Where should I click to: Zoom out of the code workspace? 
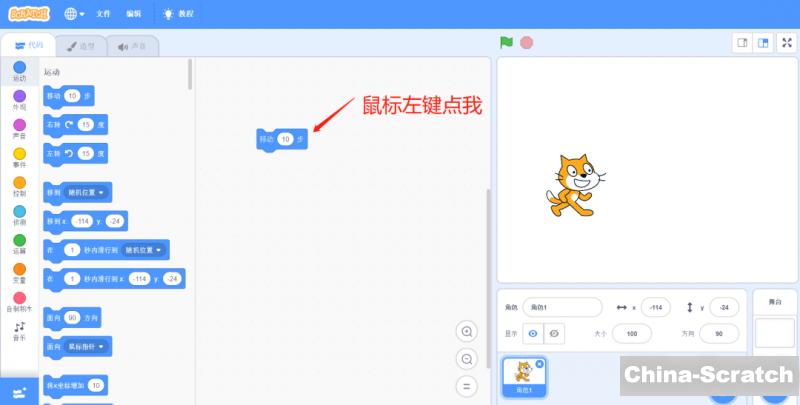(466, 359)
